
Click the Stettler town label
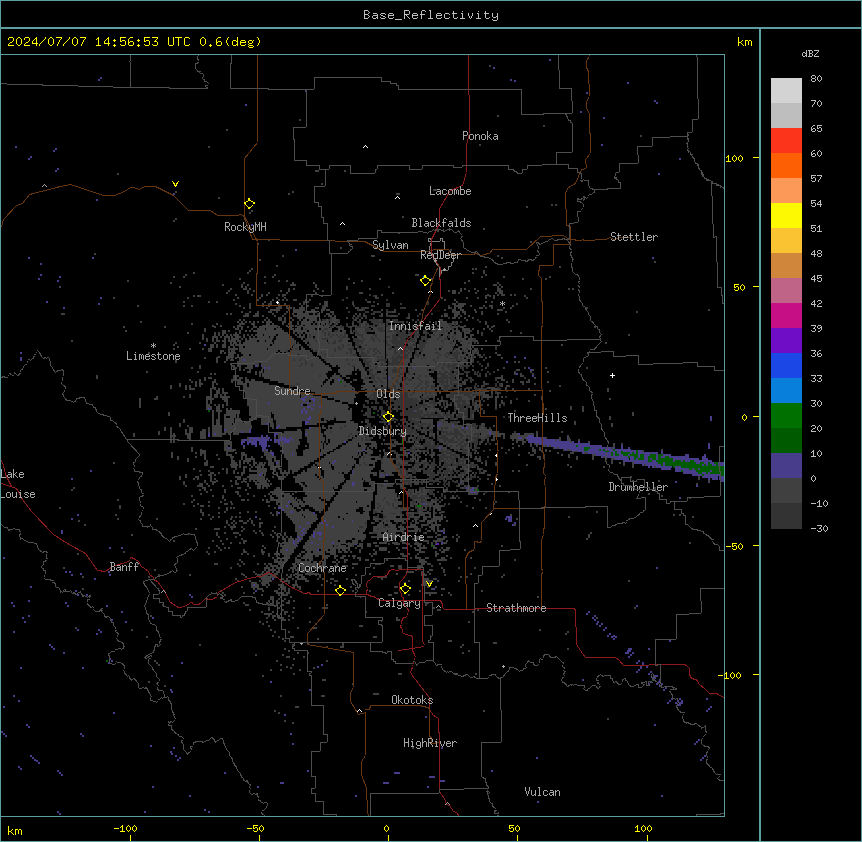click(x=634, y=237)
